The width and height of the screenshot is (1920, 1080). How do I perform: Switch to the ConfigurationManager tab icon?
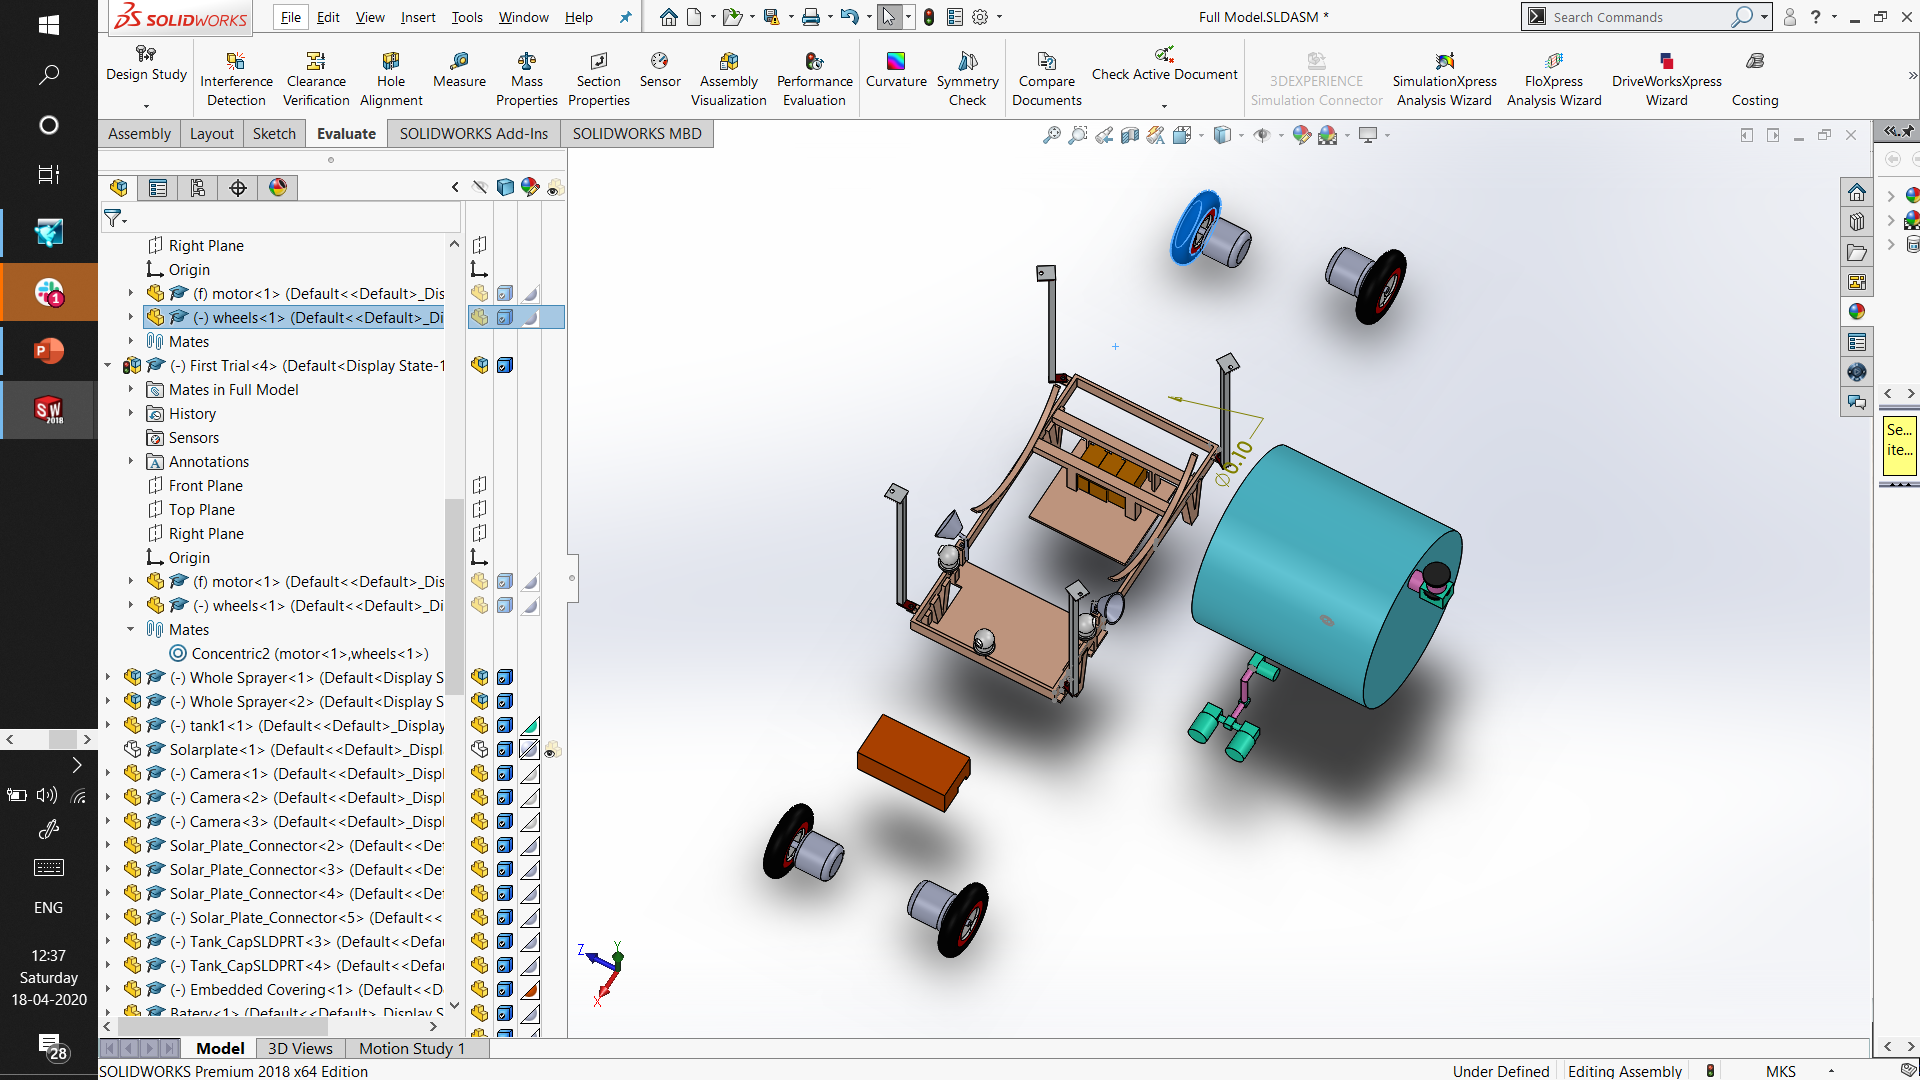click(x=198, y=188)
